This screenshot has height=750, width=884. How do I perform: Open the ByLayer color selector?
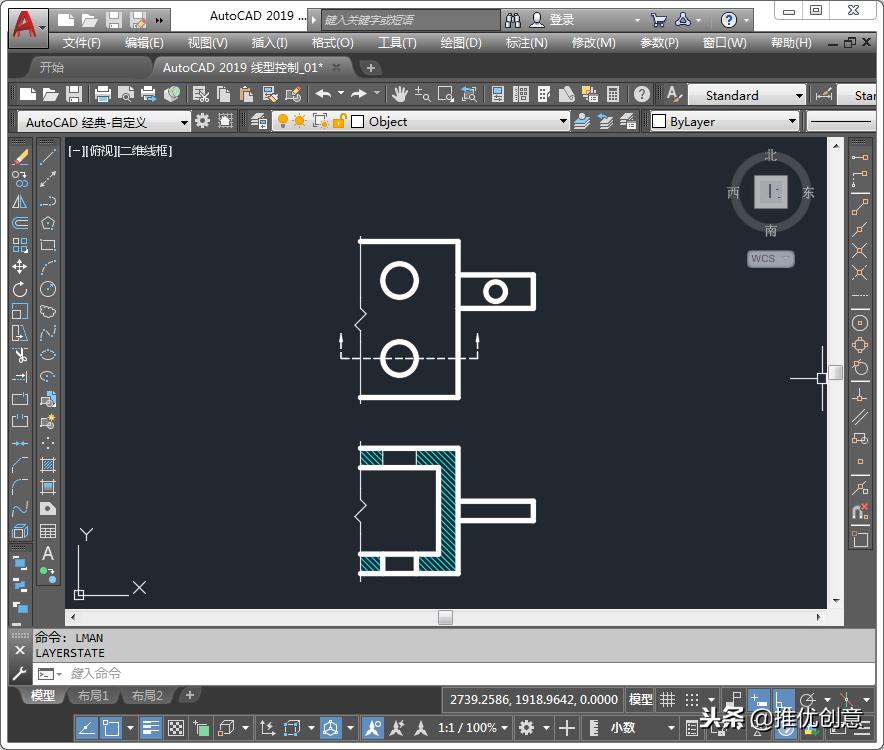(724, 120)
